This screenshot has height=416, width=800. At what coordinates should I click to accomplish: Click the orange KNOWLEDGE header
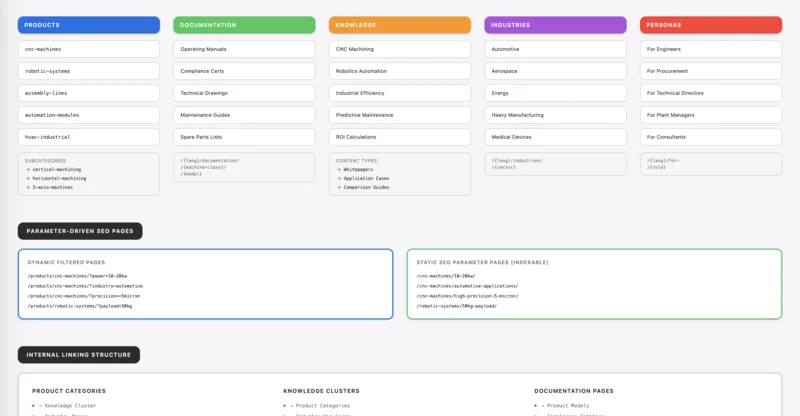400,25
